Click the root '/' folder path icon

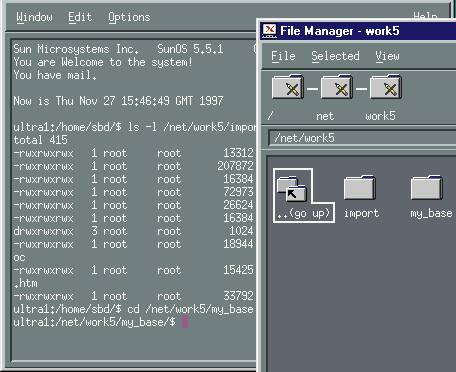tap(288, 87)
